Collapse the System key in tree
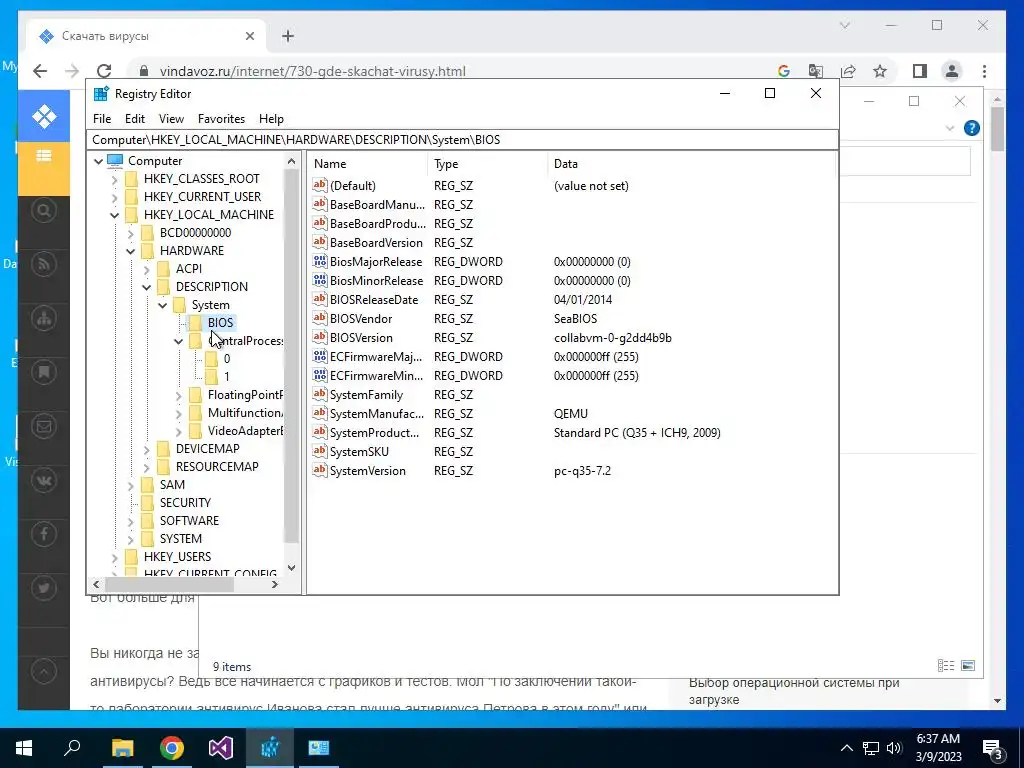This screenshot has width=1024, height=768. tap(162, 305)
